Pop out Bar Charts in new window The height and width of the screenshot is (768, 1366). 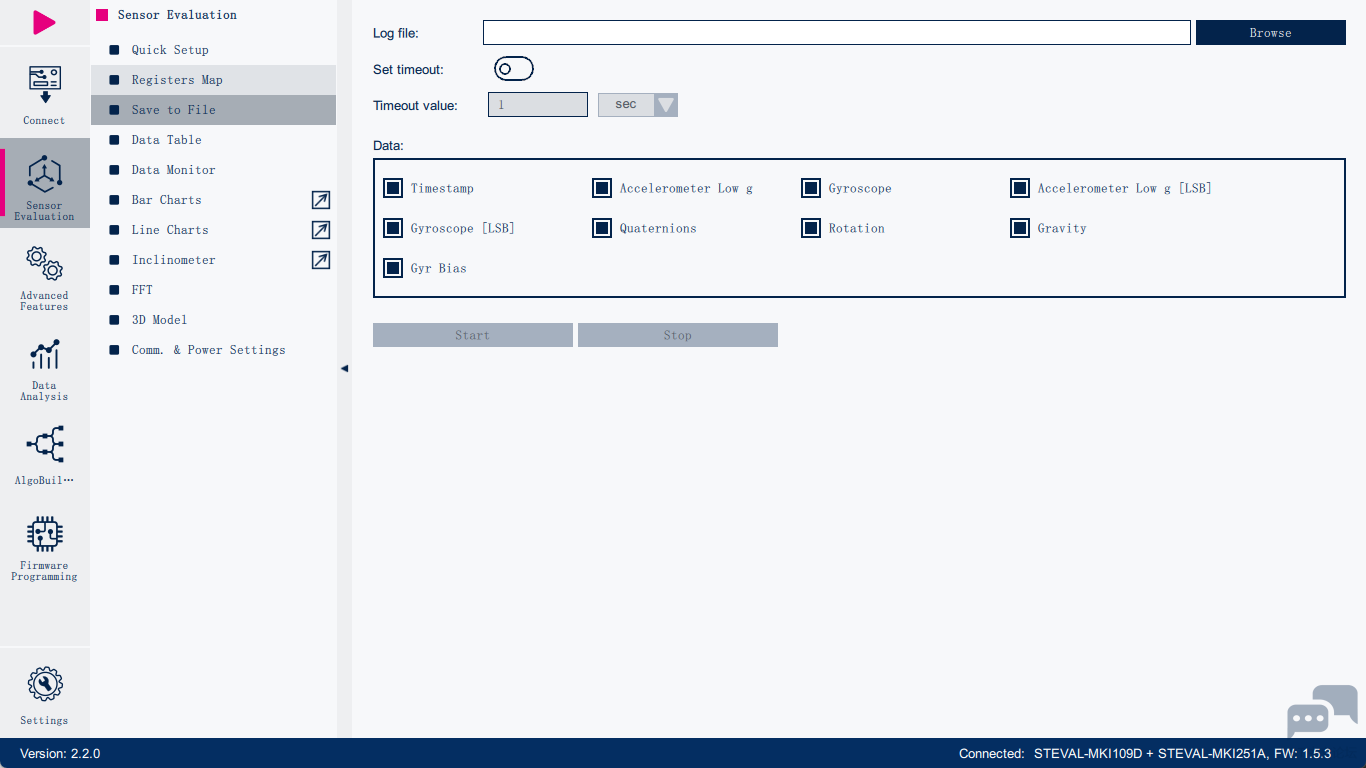point(320,200)
